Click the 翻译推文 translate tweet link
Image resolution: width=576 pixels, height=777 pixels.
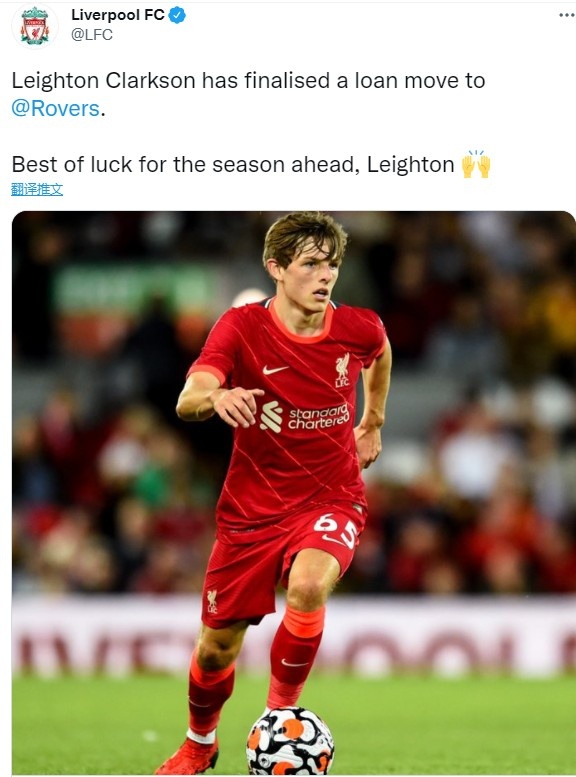(37, 189)
